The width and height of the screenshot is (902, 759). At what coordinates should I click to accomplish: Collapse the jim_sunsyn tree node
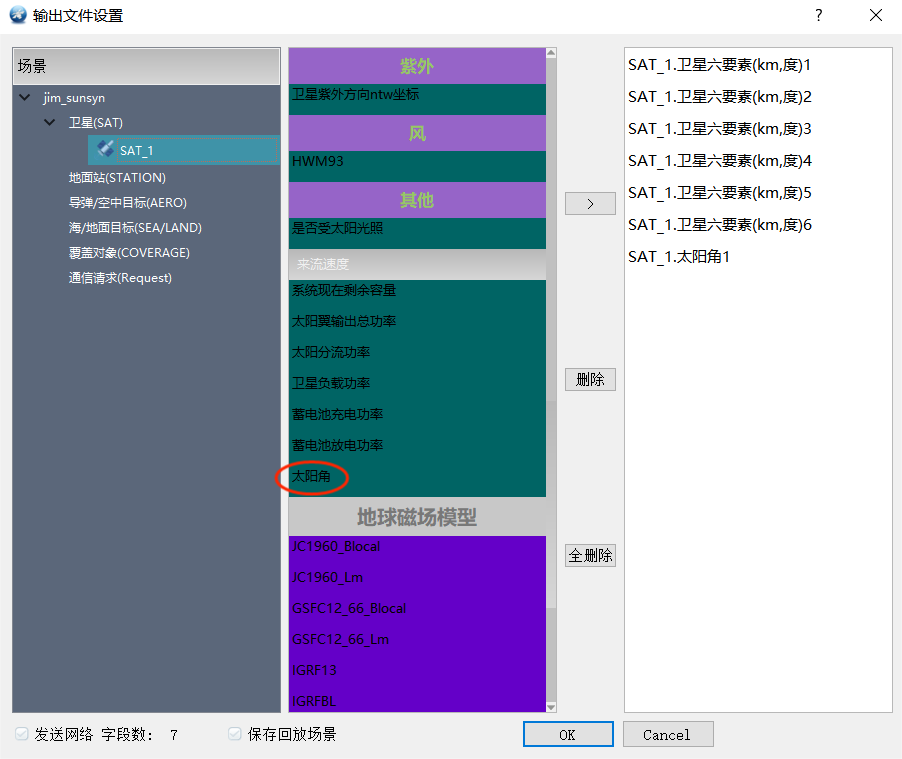coord(24,98)
